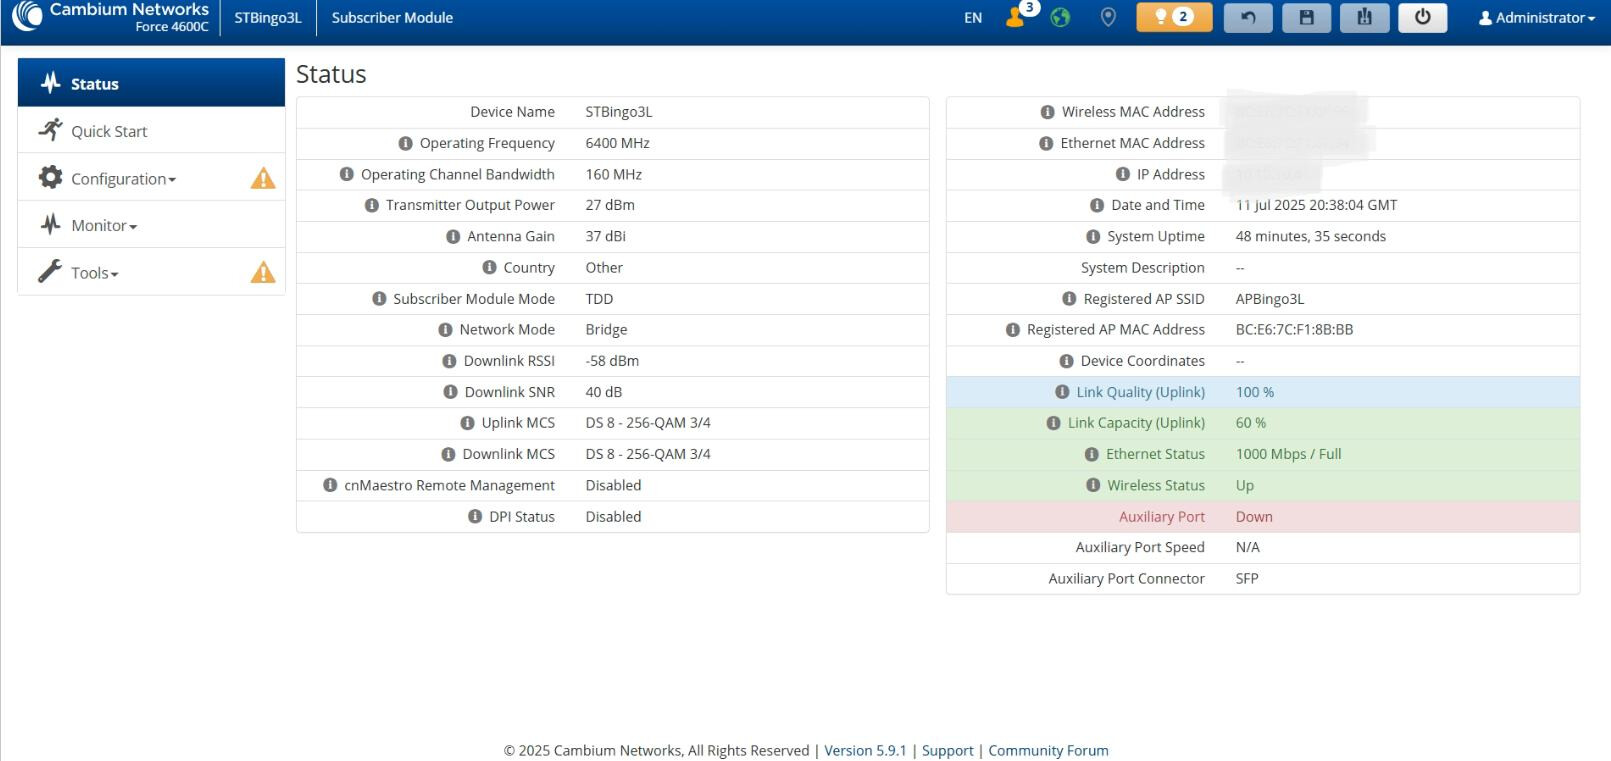The image size is (1611, 761).
Task: Click info icon beside Registered AP SSID
Action: [x=1069, y=298]
